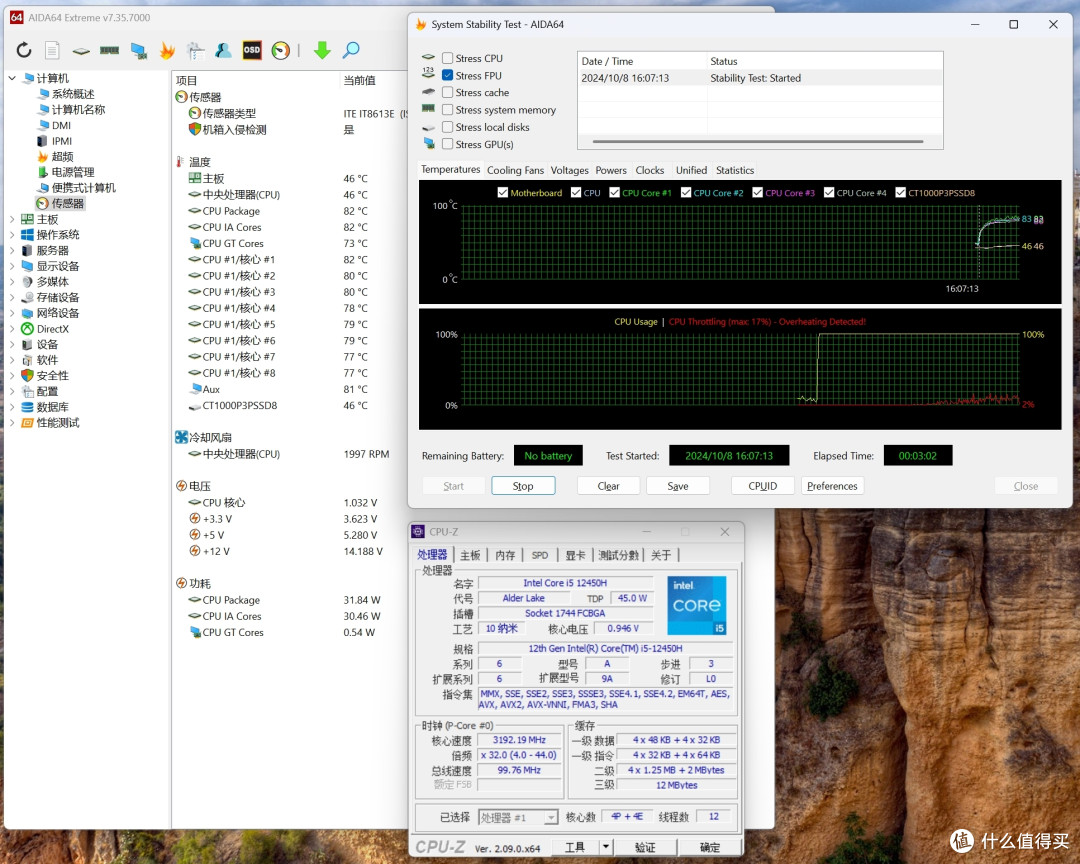Click the 项目 column header in sensor list
The image size is (1080, 864).
pos(187,81)
